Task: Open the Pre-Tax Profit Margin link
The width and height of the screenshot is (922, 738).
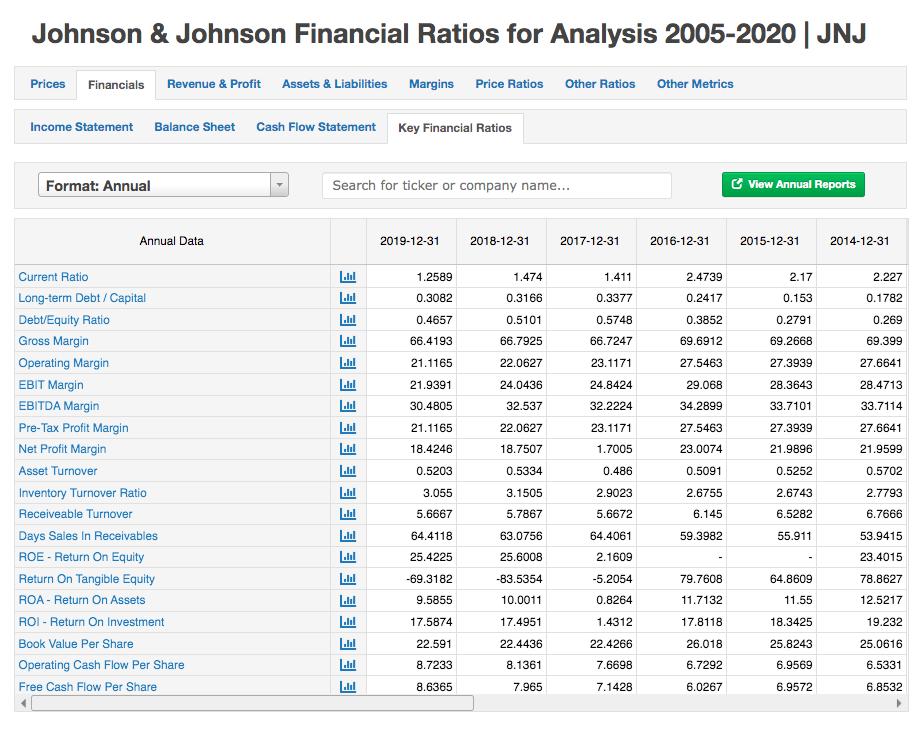Action: coord(74,428)
